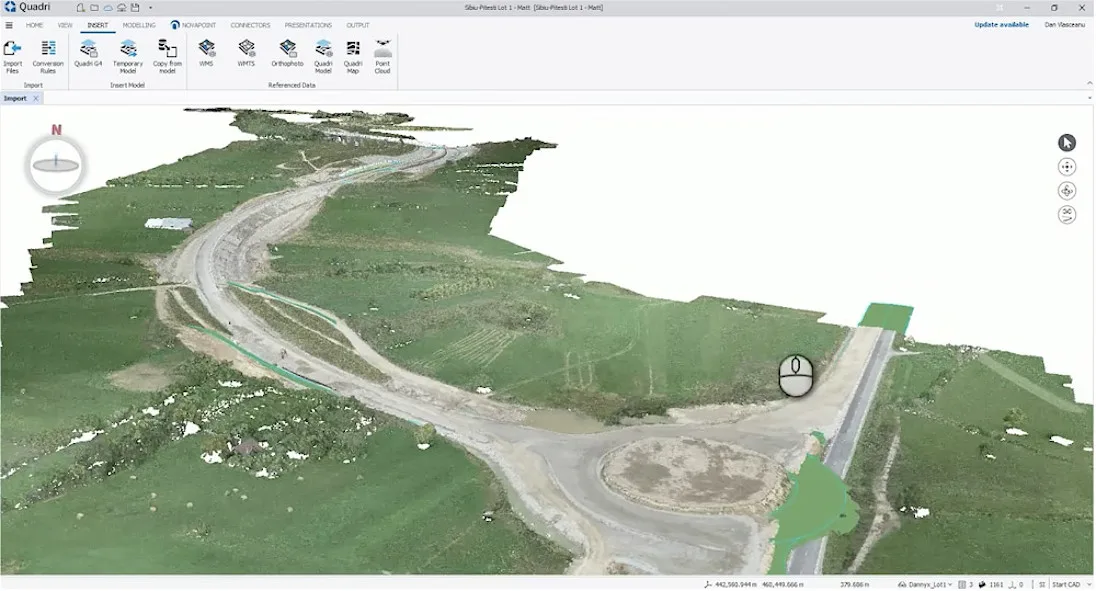This screenshot has width=1096, height=591.
Task: Click the layer count icon showing 3
Action: (x=962, y=585)
